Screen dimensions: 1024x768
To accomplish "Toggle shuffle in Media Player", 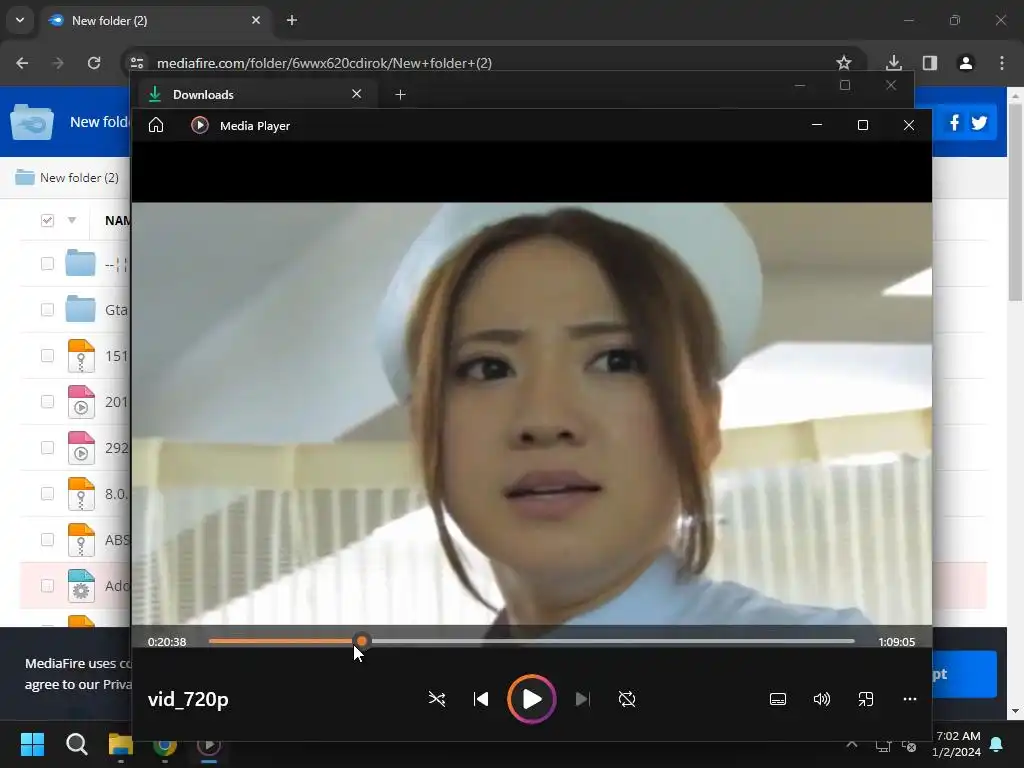I will pos(436,699).
